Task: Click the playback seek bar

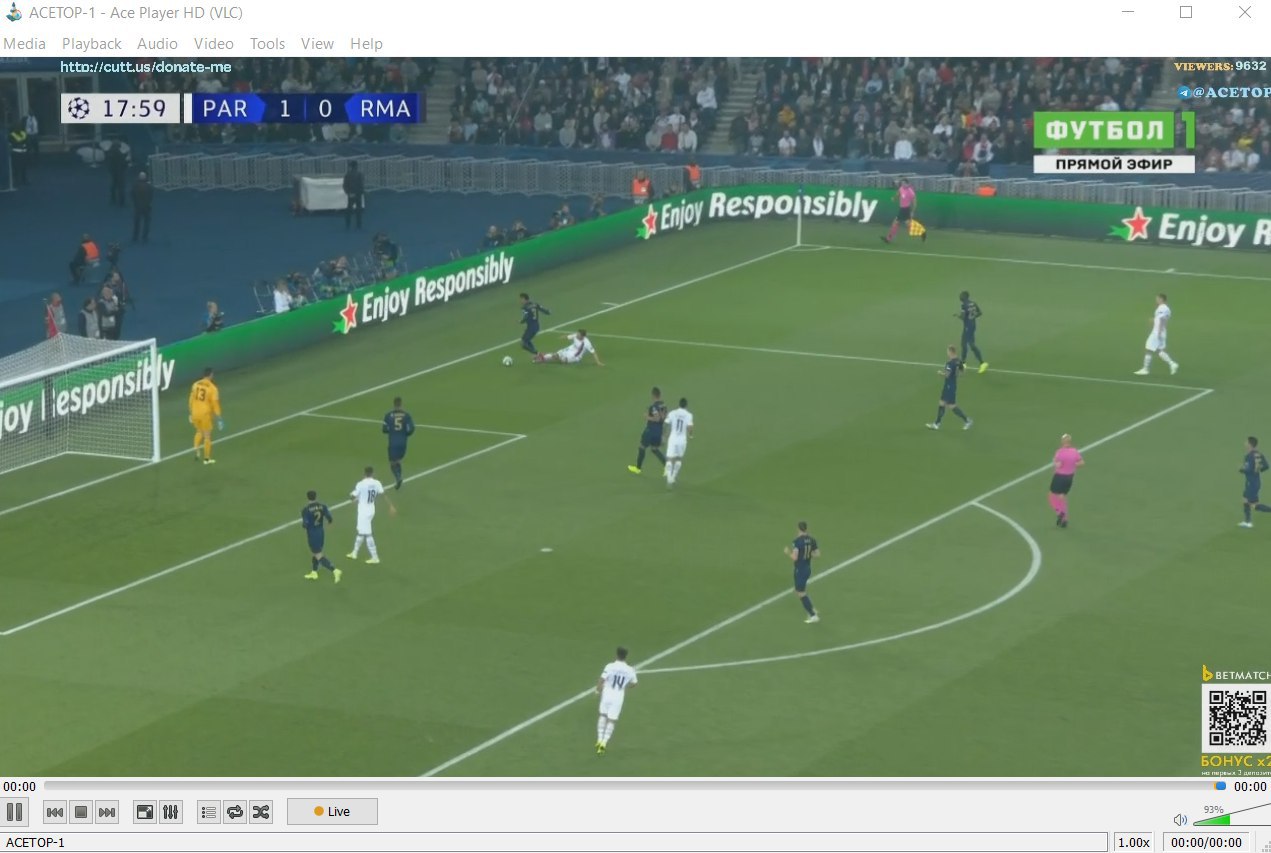Action: pos(633,786)
